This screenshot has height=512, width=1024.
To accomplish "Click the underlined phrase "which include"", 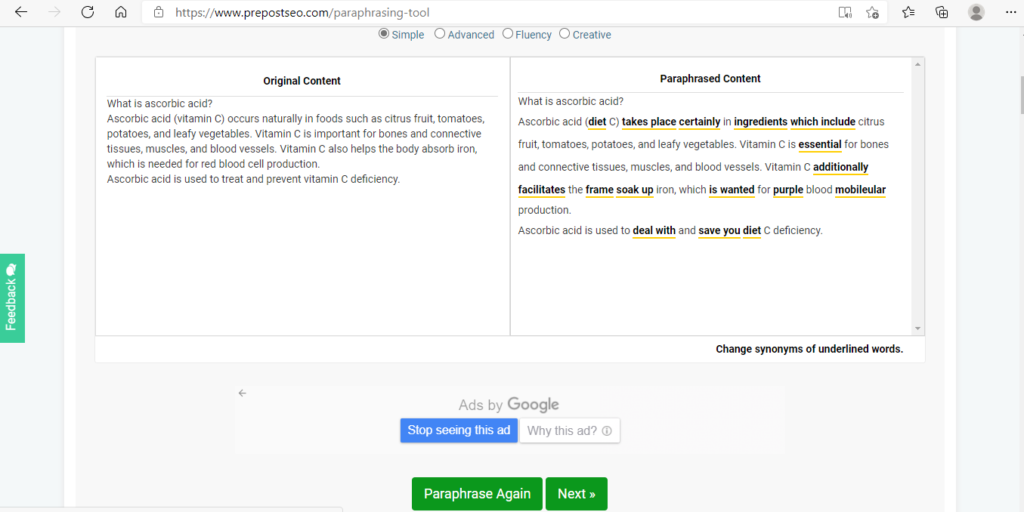I will click(823, 122).
